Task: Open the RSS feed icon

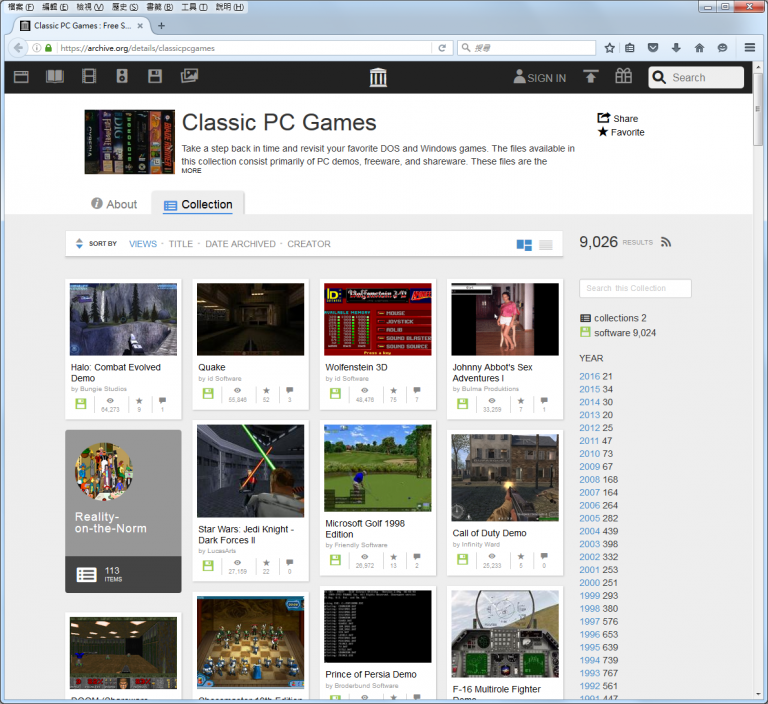Action: [666, 242]
